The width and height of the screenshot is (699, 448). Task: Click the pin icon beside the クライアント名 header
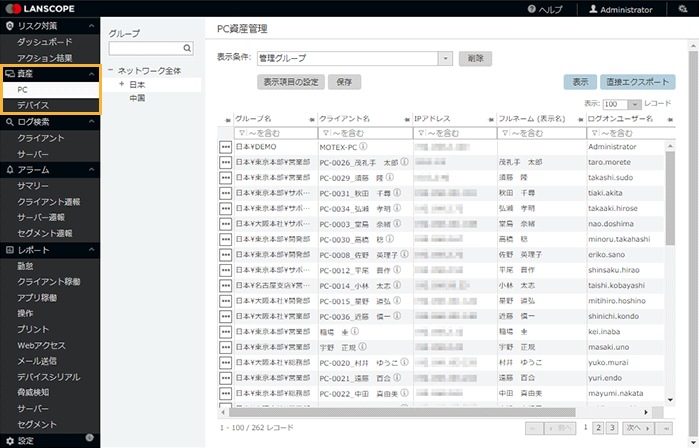coord(310,119)
